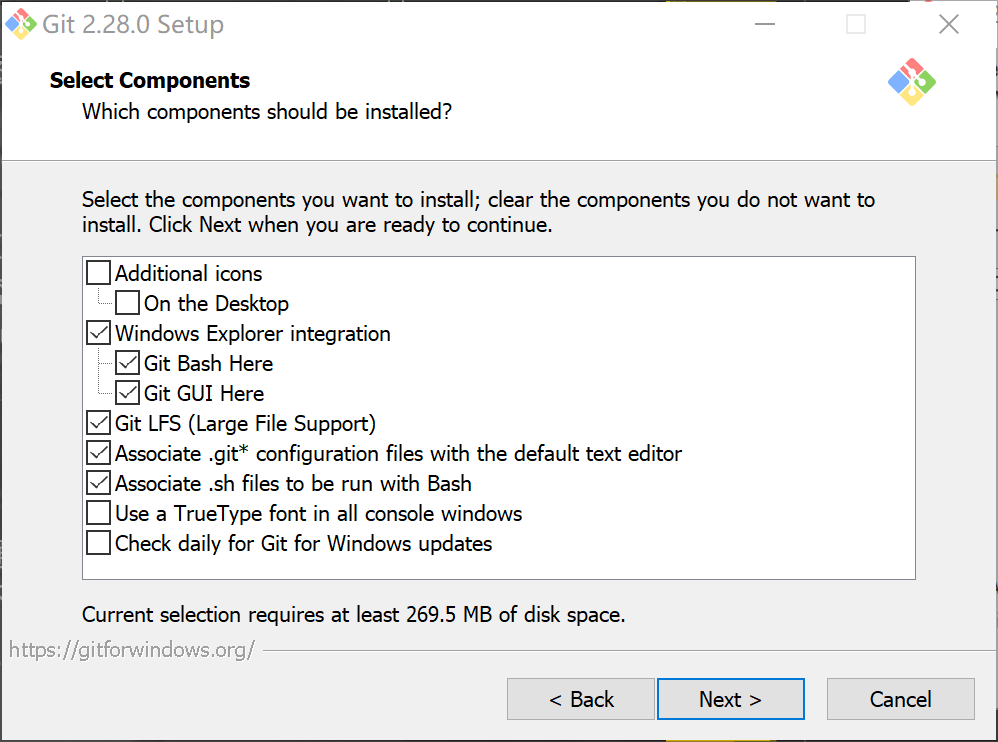Enable daily Git for Windows update checks
Screen dimensions: 998x742
tap(97, 542)
